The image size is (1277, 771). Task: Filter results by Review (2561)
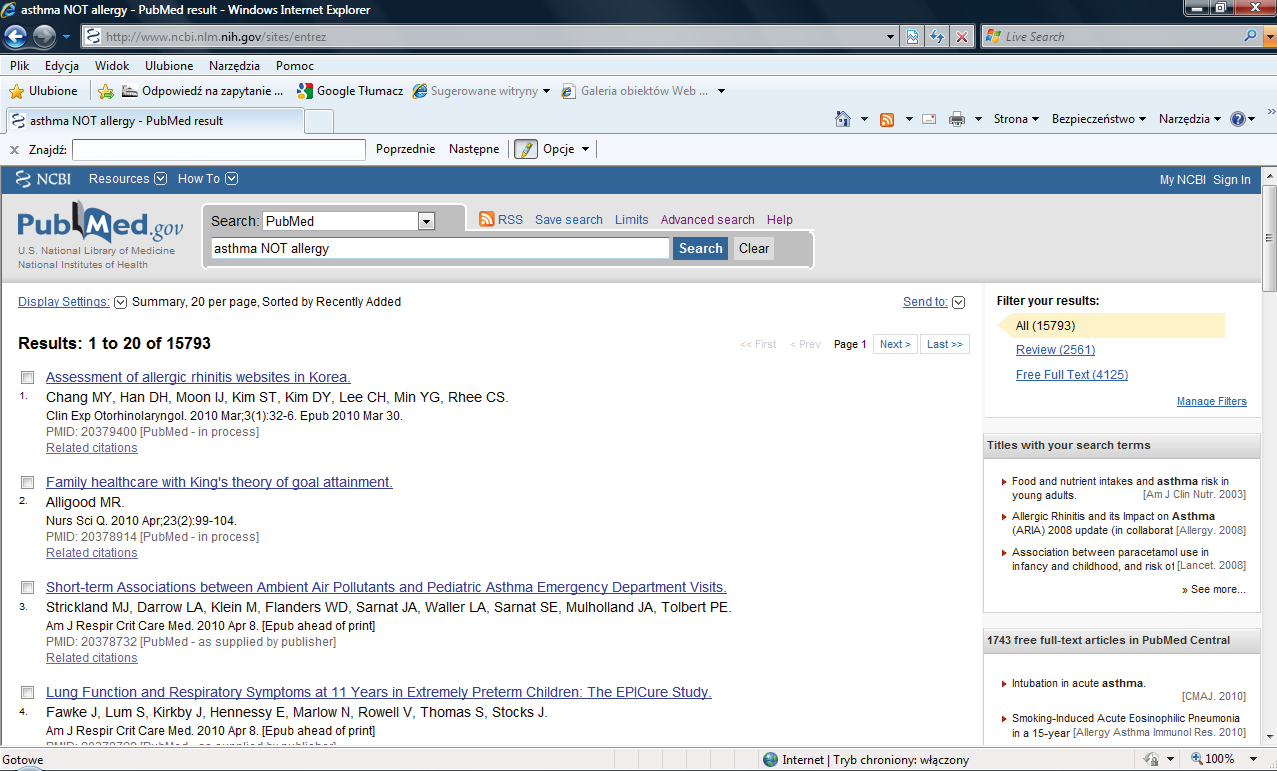point(1055,350)
